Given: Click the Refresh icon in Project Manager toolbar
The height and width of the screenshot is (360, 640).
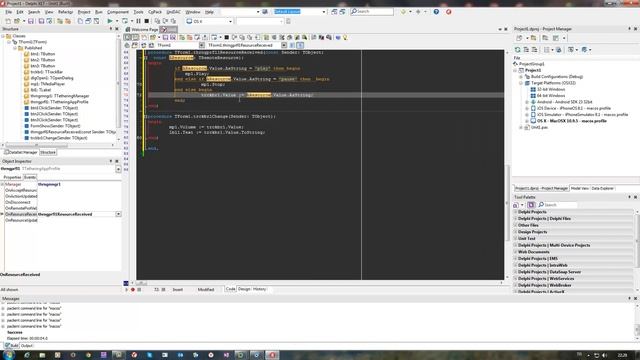Looking at the screenshot, I should pos(517,49).
